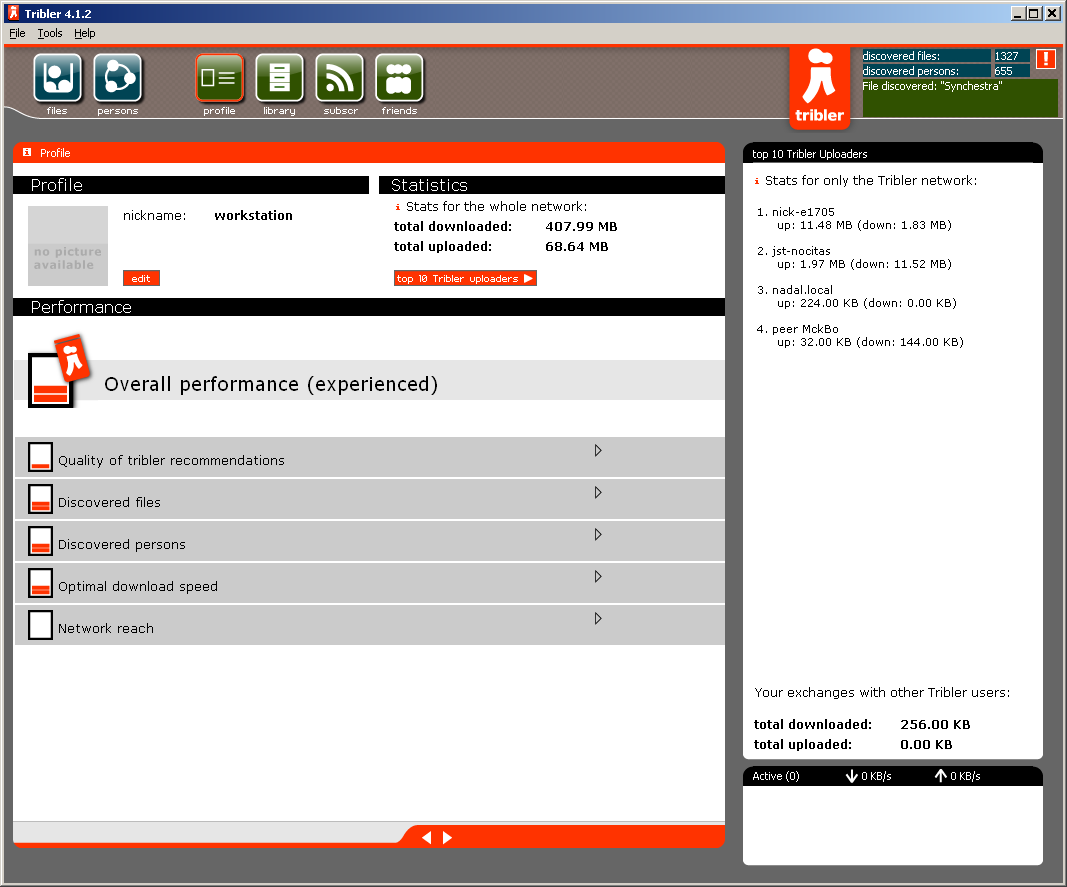Screen dimensions: 1067x887
Task: Select the profile toolbar icon
Action: pyautogui.click(x=219, y=78)
